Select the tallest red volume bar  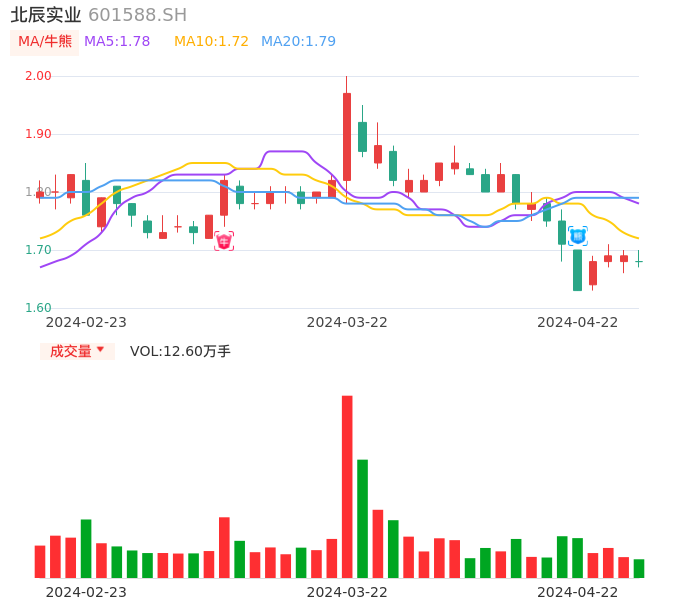point(347,486)
